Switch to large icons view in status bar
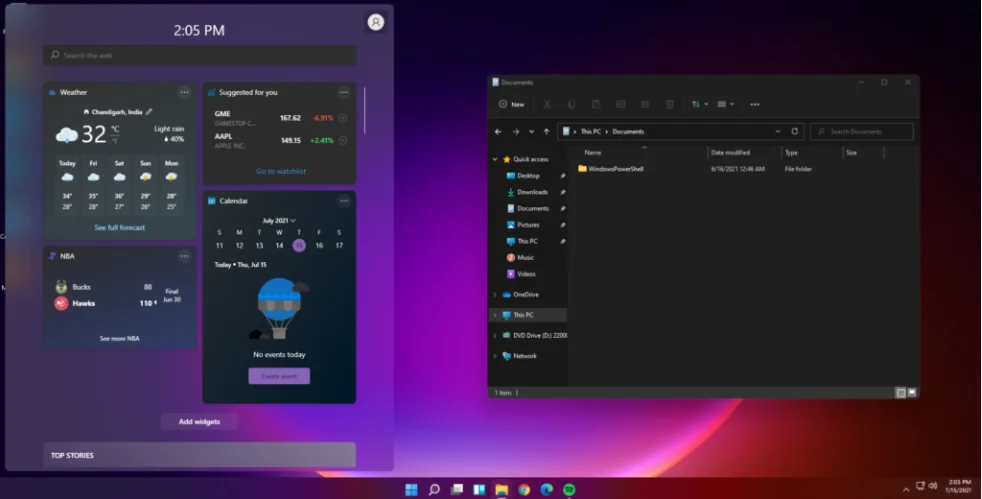The width and height of the screenshot is (982, 499). [910, 393]
